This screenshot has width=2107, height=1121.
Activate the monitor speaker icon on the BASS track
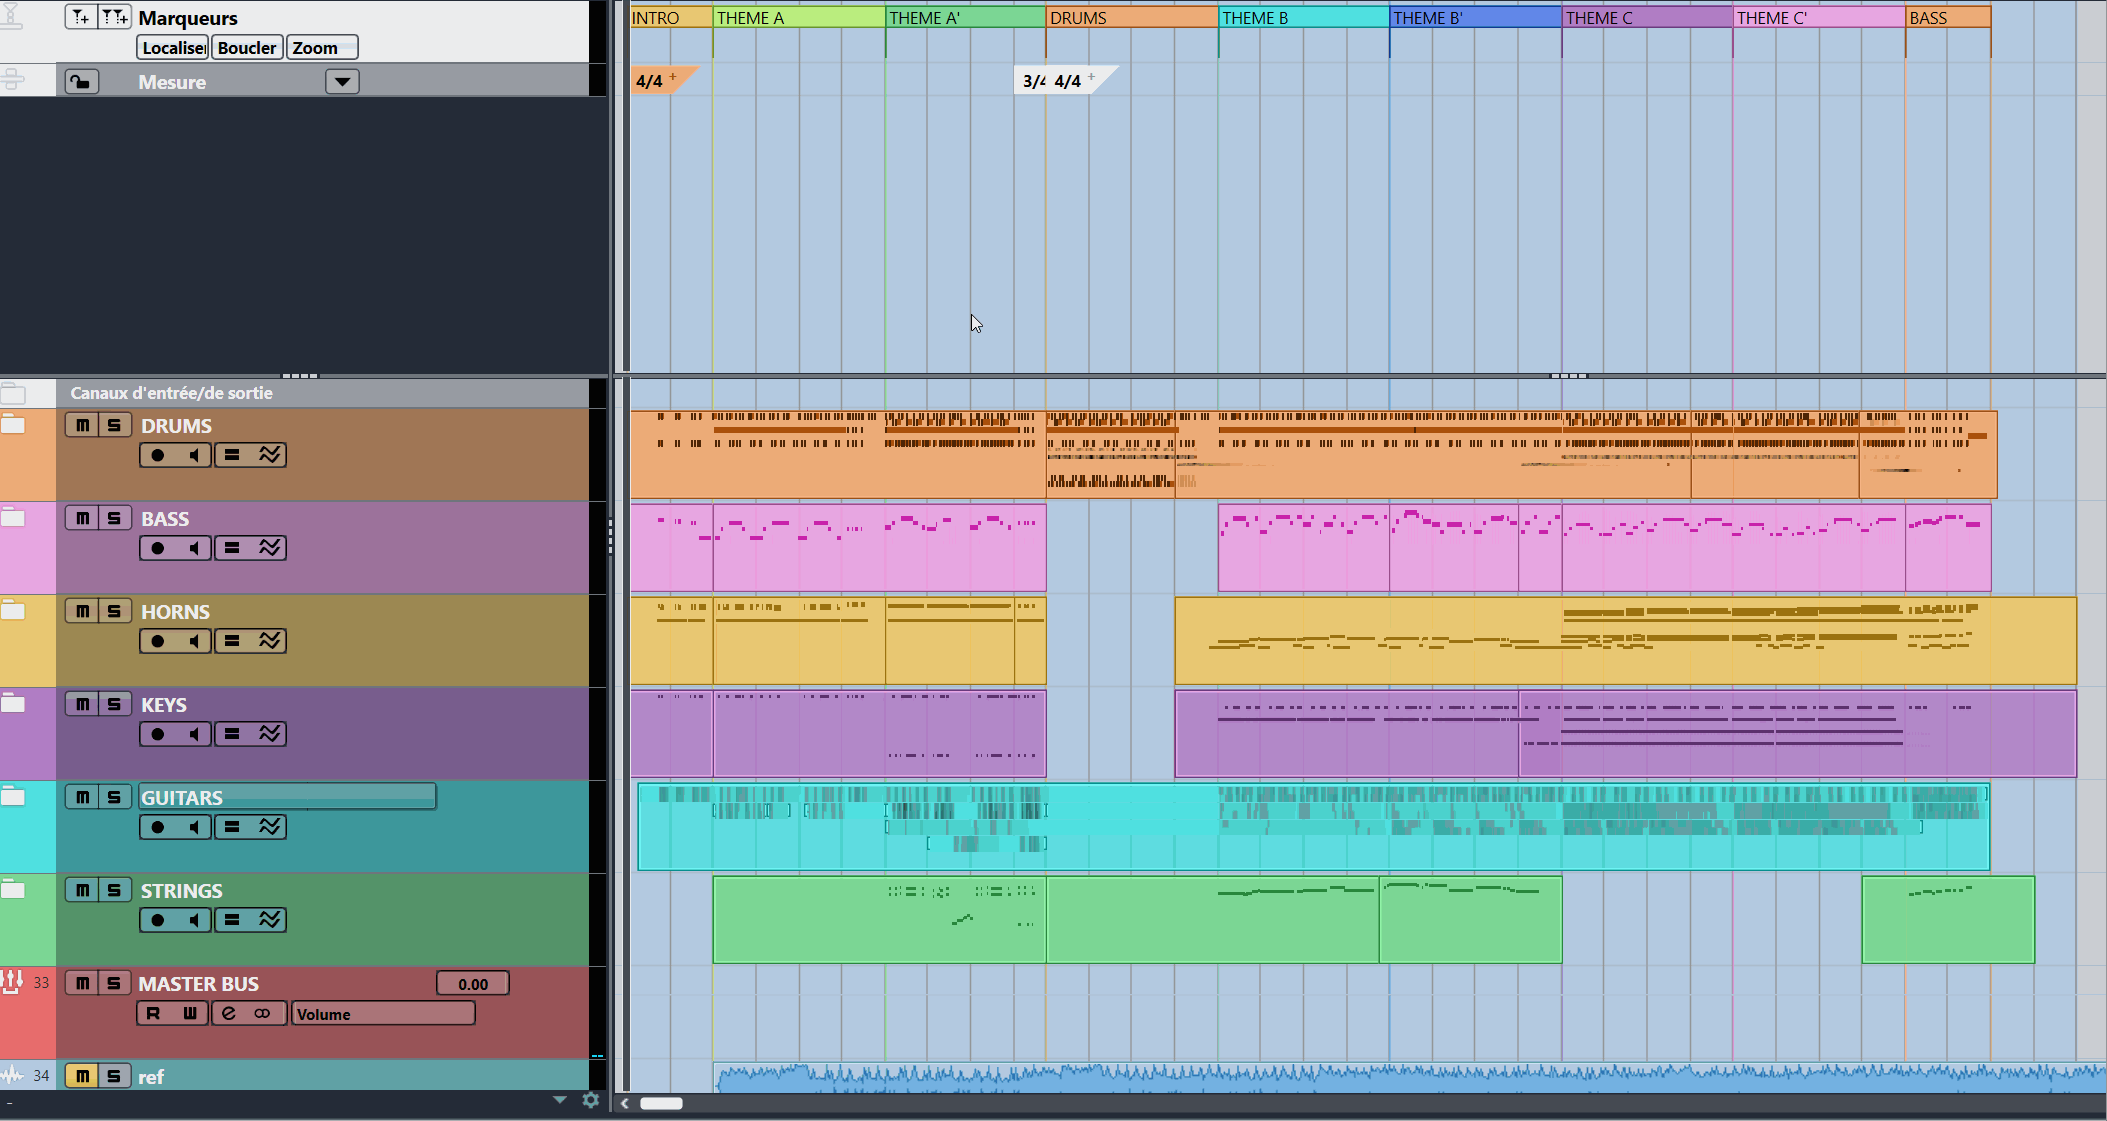click(193, 547)
